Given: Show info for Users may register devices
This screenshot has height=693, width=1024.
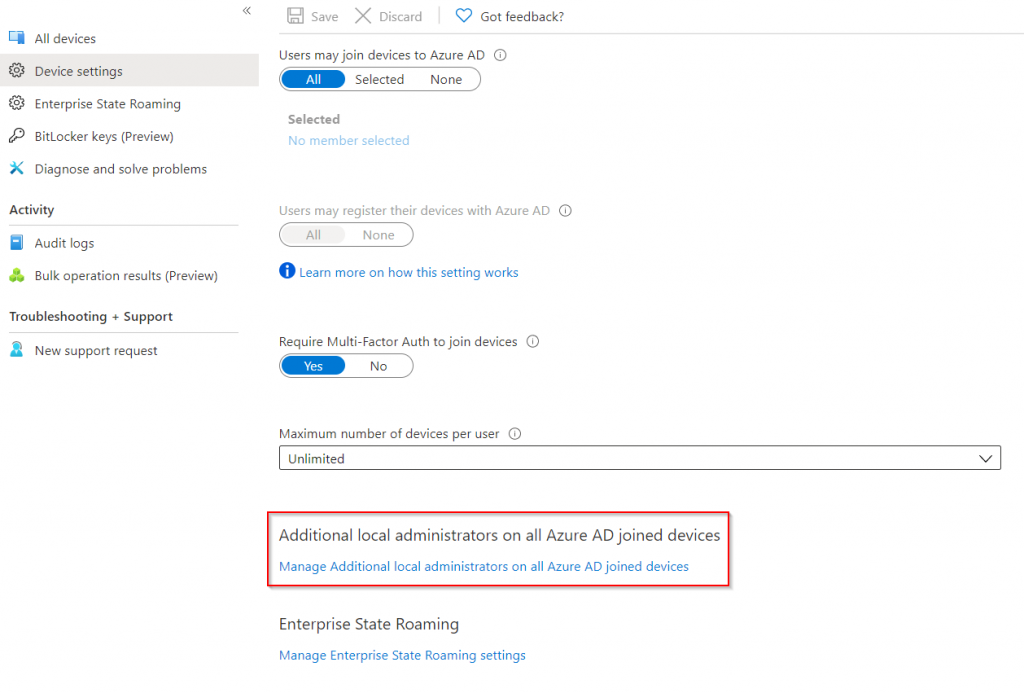Looking at the screenshot, I should coord(566,210).
